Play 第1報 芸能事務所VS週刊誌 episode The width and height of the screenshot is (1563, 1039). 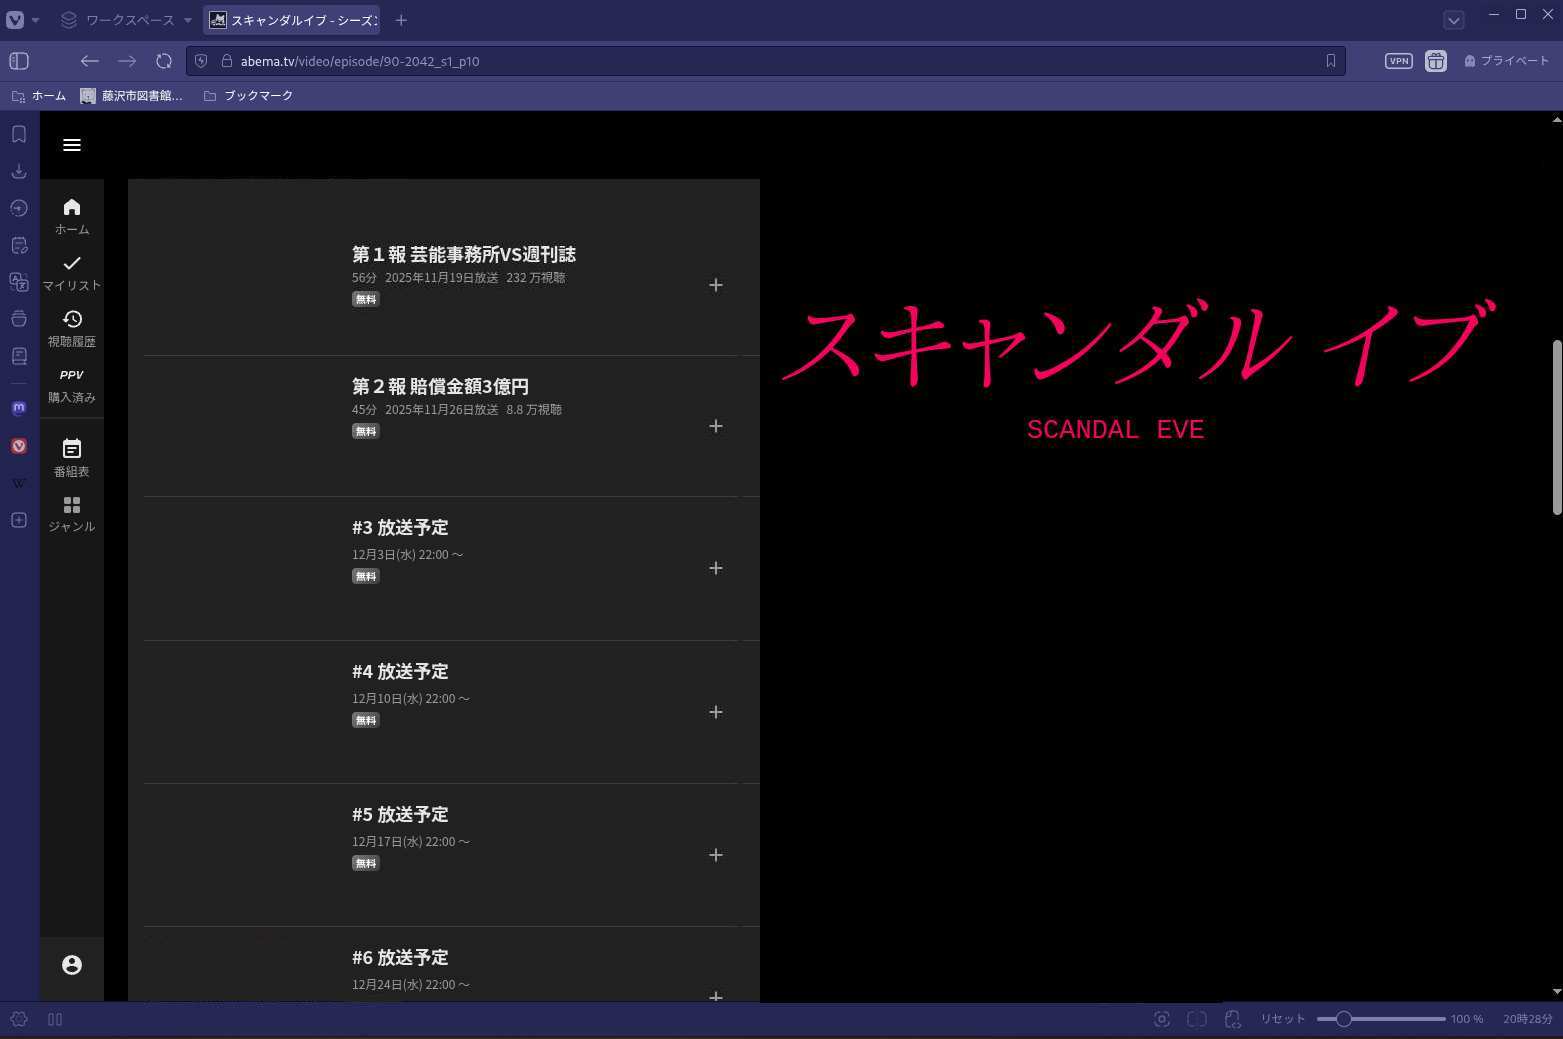point(463,254)
